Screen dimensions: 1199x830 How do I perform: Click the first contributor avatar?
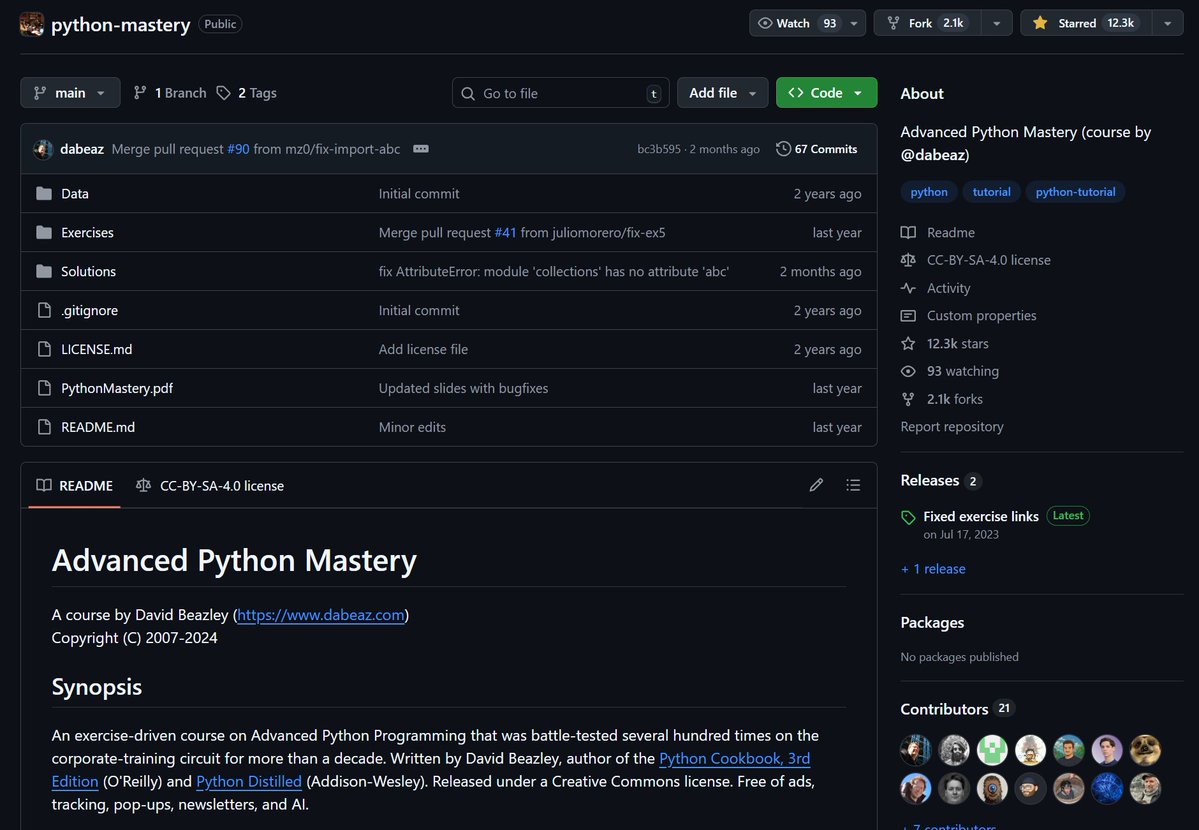tap(915, 750)
